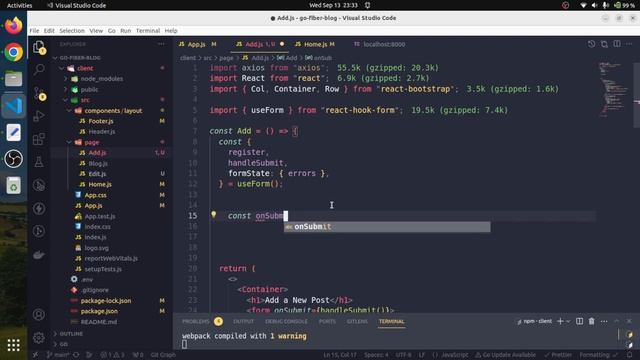Open the Docker whale view

point(39,255)
